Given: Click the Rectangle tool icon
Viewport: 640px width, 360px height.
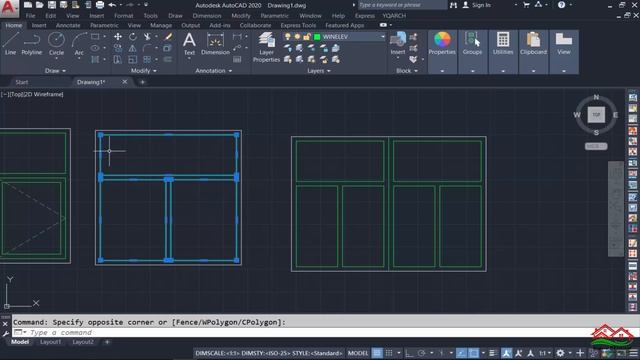Looking at the screenshot, I should point(95,37).
